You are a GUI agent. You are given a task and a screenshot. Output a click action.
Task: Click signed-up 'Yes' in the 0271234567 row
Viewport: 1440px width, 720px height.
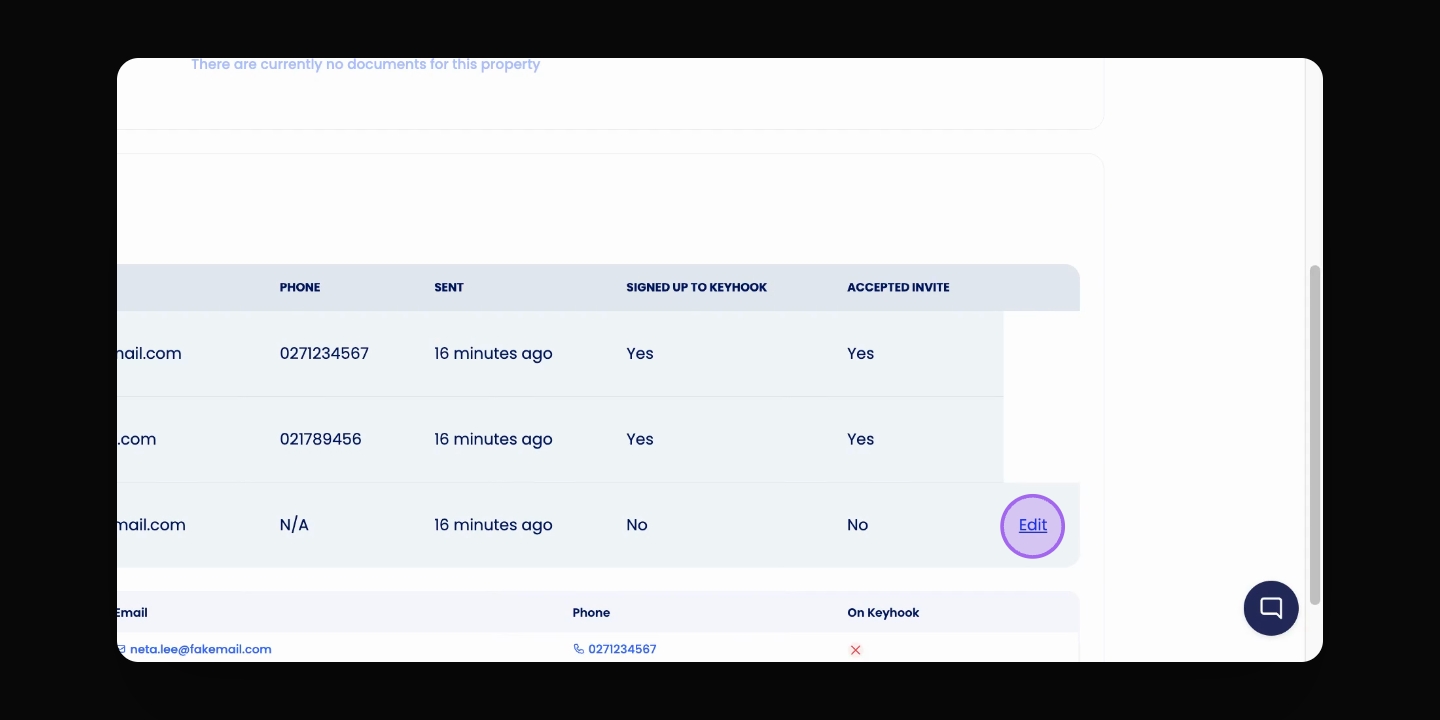[x=640, y=353]
